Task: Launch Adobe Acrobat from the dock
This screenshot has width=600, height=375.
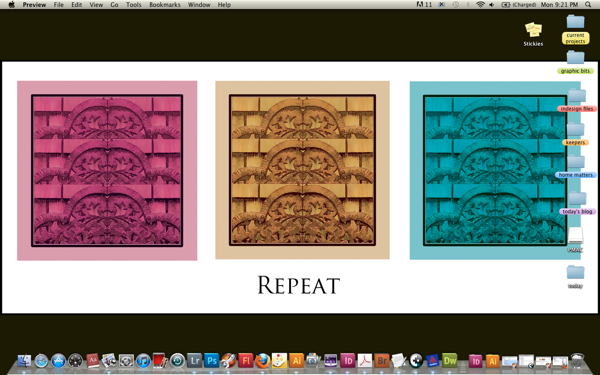Action: click(365, 361)
